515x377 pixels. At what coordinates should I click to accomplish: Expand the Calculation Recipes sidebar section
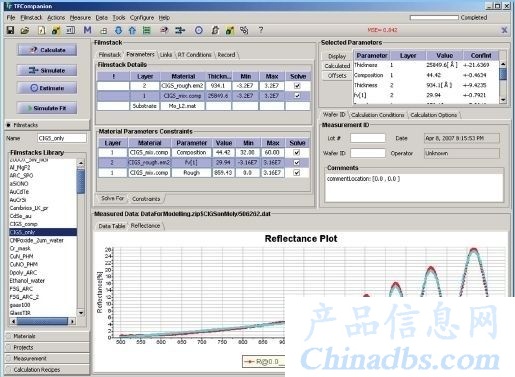click(x=47, y=369)
